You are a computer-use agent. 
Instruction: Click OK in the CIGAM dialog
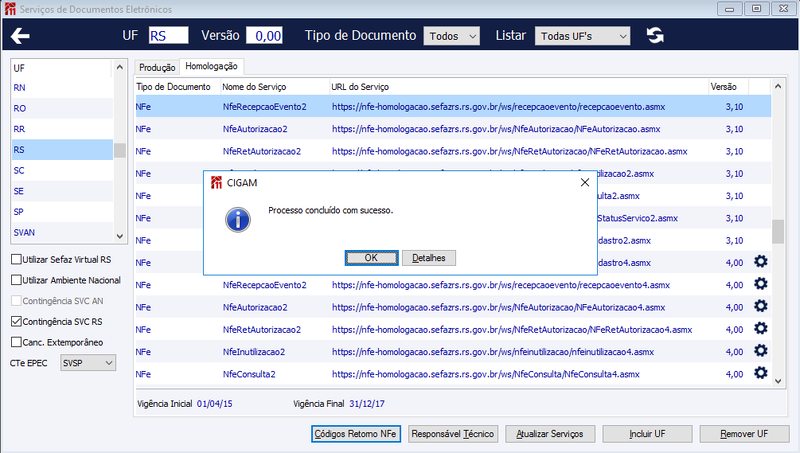coord(371,258)
